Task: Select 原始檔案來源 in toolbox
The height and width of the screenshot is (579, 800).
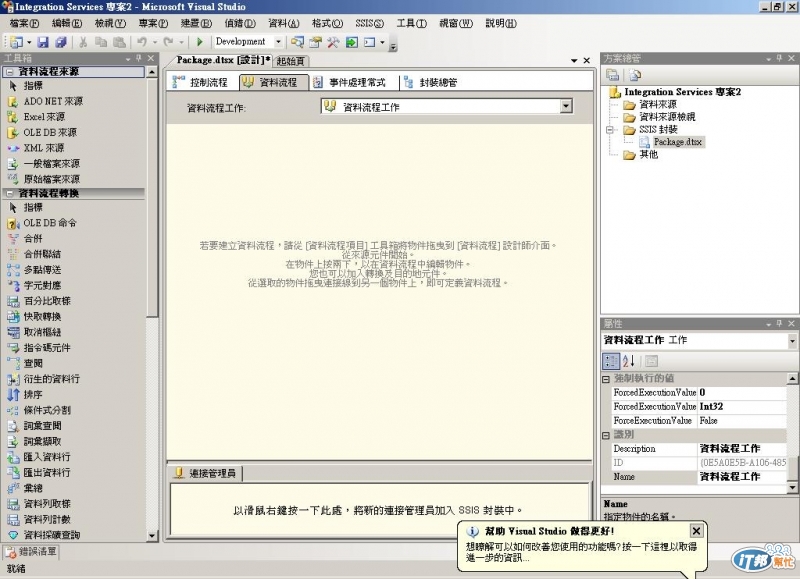Action: coord(44,179)
